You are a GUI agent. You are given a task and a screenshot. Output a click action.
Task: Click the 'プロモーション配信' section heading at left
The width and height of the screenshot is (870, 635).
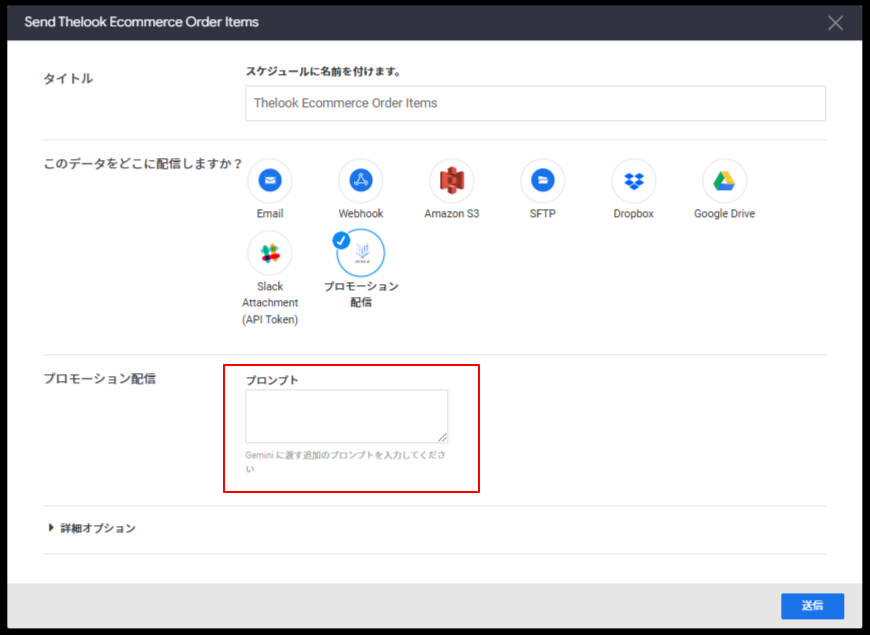coord(100,379)
